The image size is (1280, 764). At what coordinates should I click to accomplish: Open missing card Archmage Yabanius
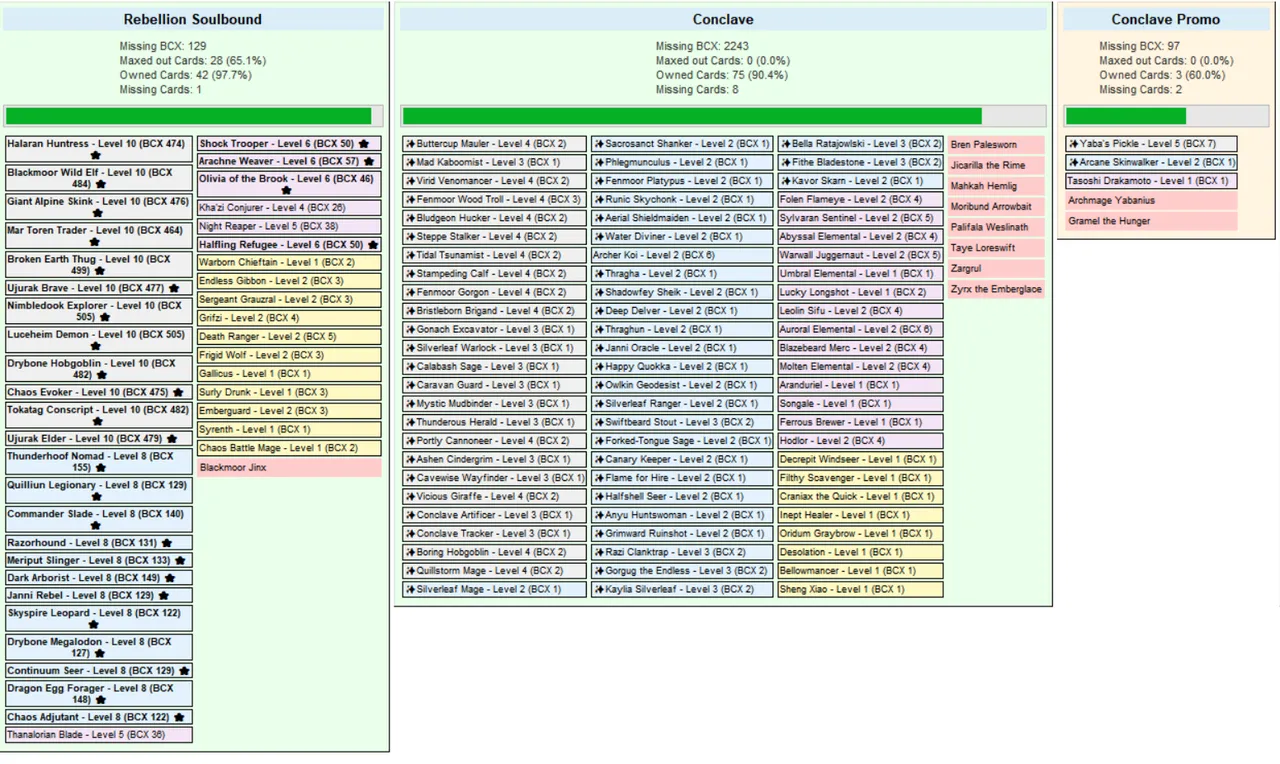[x=1152, y=200]
